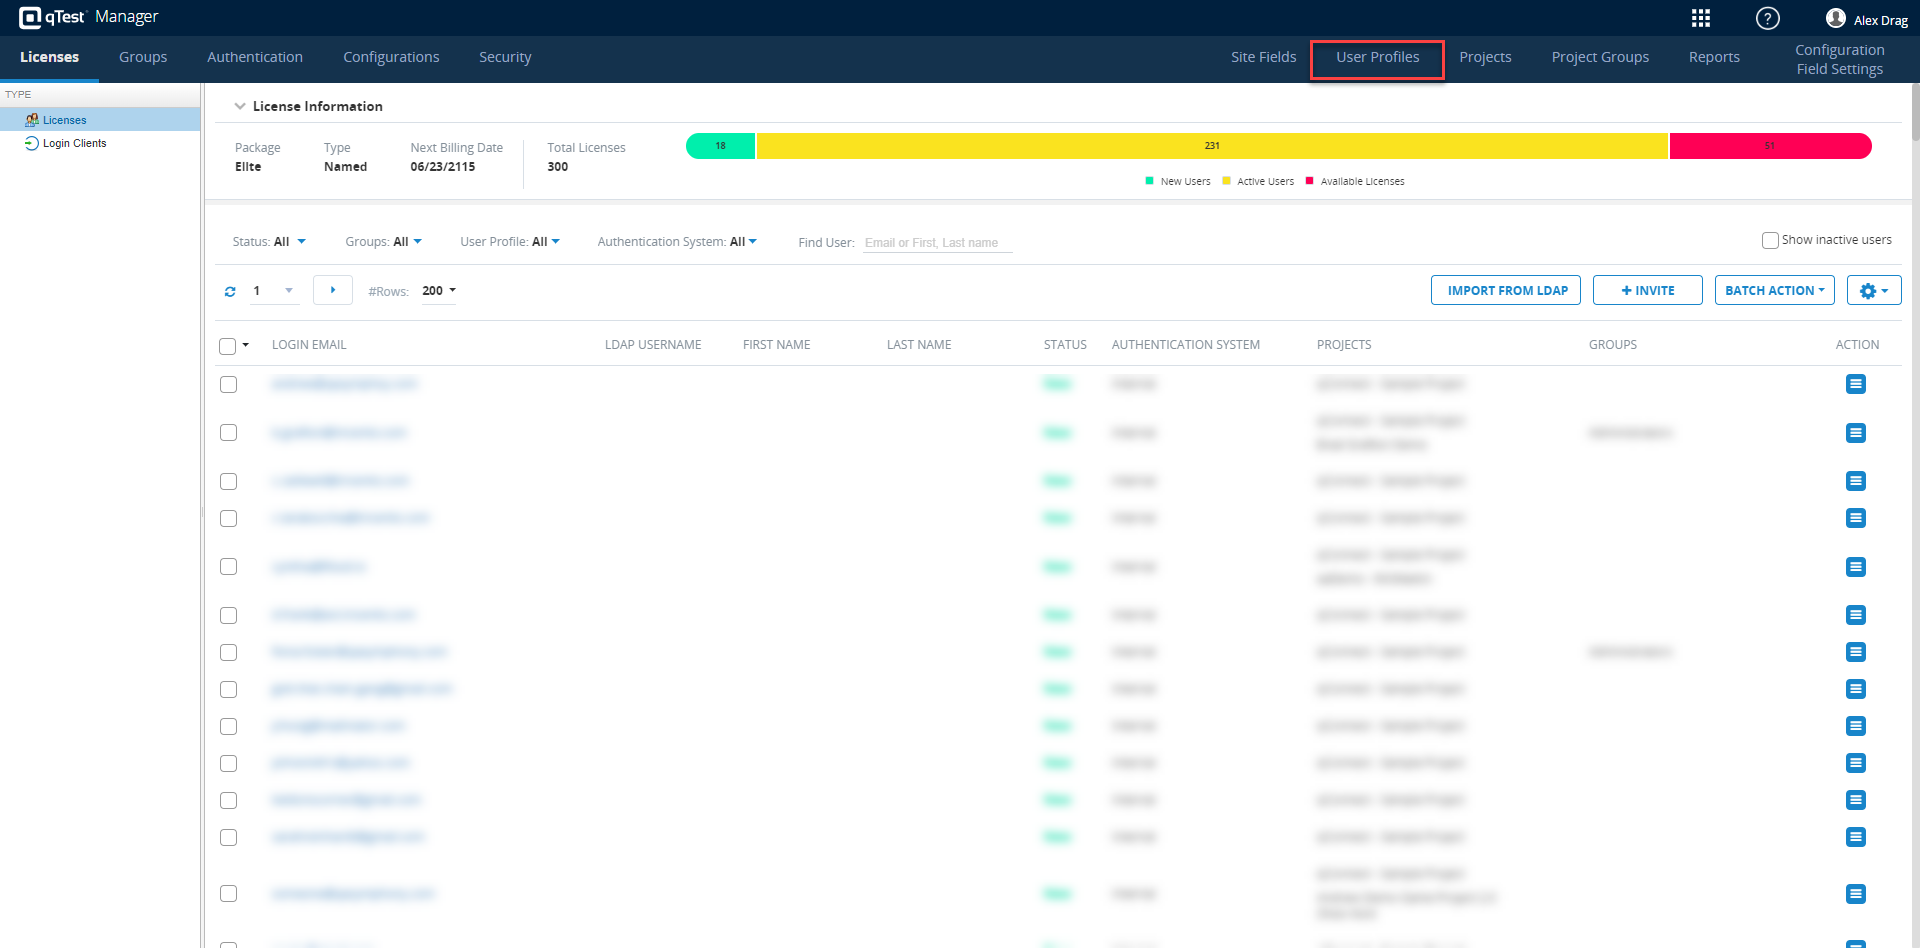Viewport: 1920px width, 948px height.
Task: Open the Authentication tab
Action: click(x=255, y=58)
